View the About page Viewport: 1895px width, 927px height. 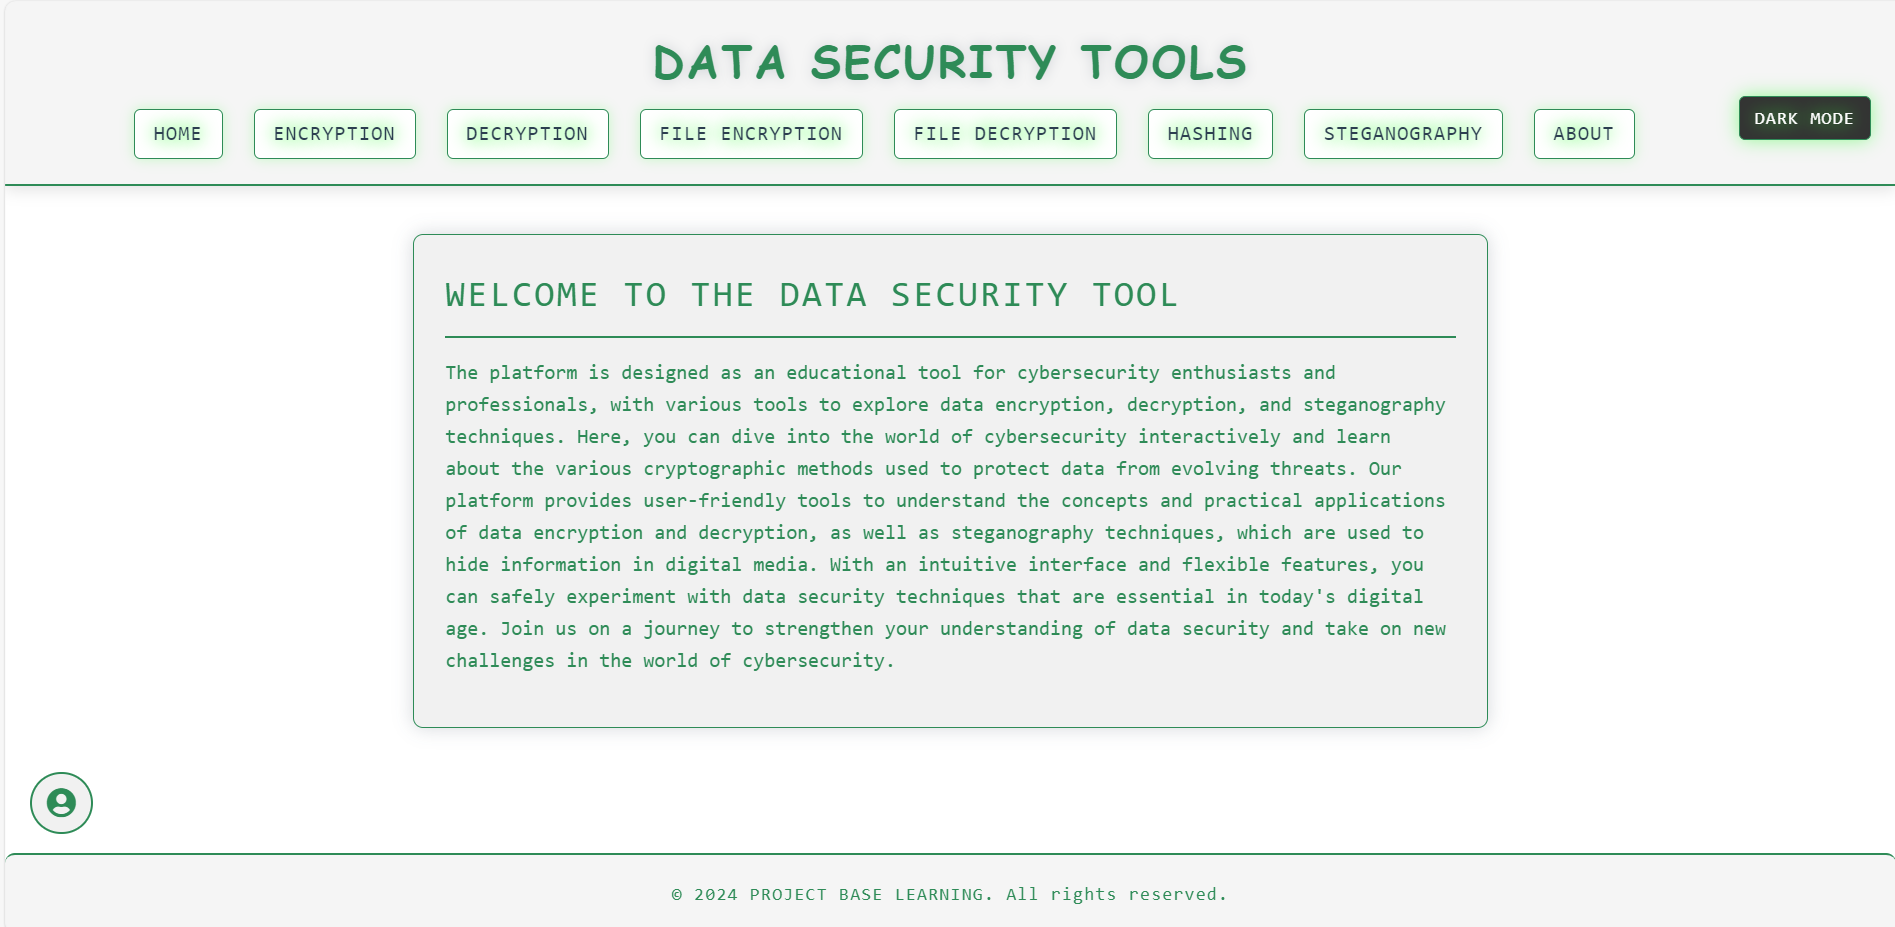coord(1584,134)
